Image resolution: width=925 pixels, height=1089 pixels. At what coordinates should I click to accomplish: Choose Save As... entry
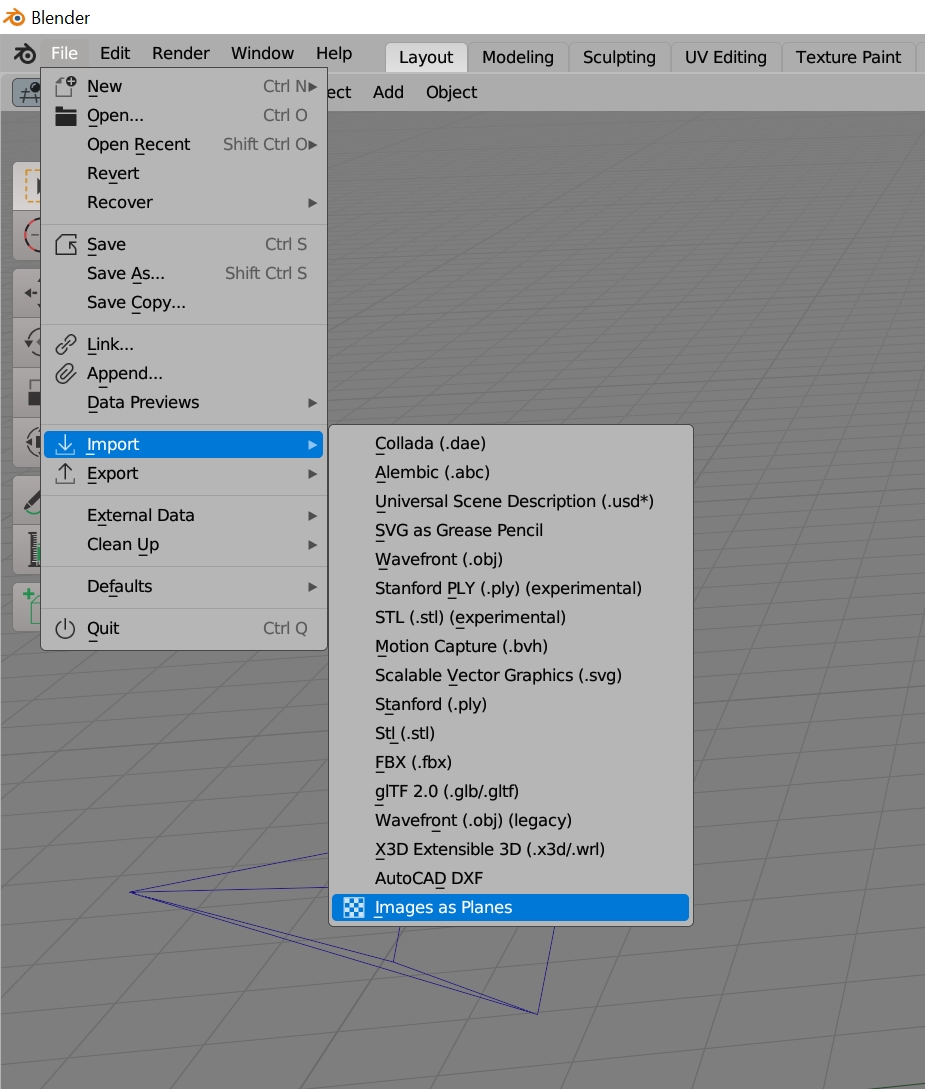[183, 274]
